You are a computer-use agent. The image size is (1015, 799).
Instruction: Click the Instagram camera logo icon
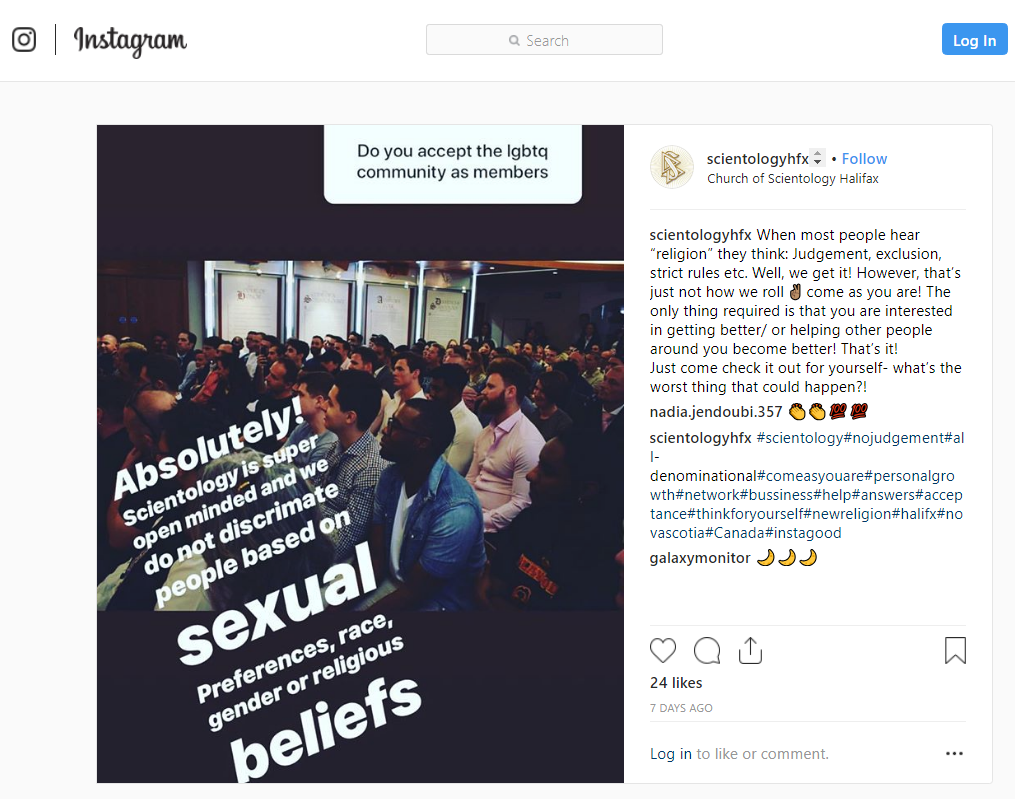click(x=24, y=39)
